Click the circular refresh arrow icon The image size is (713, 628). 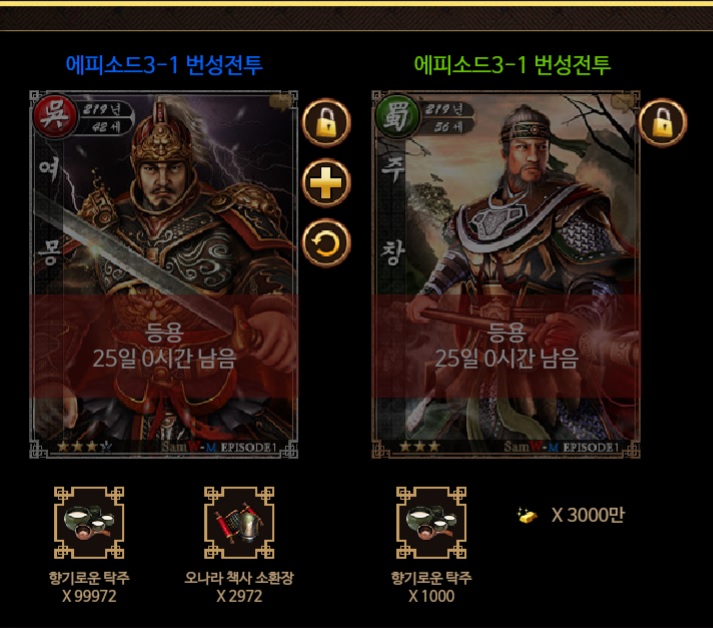(x=326, y=243)
